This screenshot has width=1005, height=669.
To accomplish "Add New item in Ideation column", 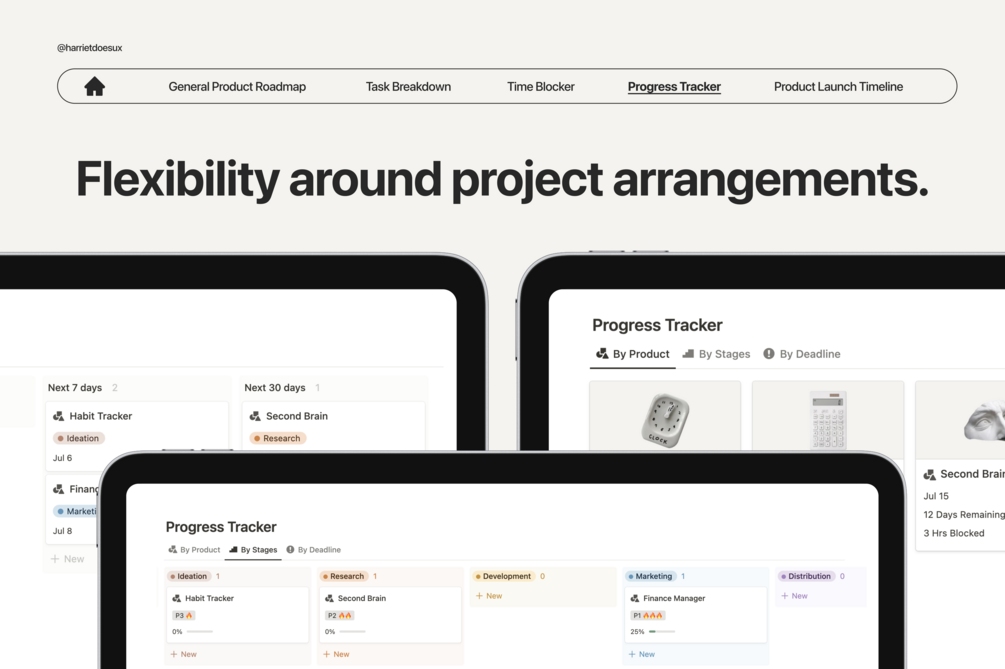I will [x=183, y=654].
